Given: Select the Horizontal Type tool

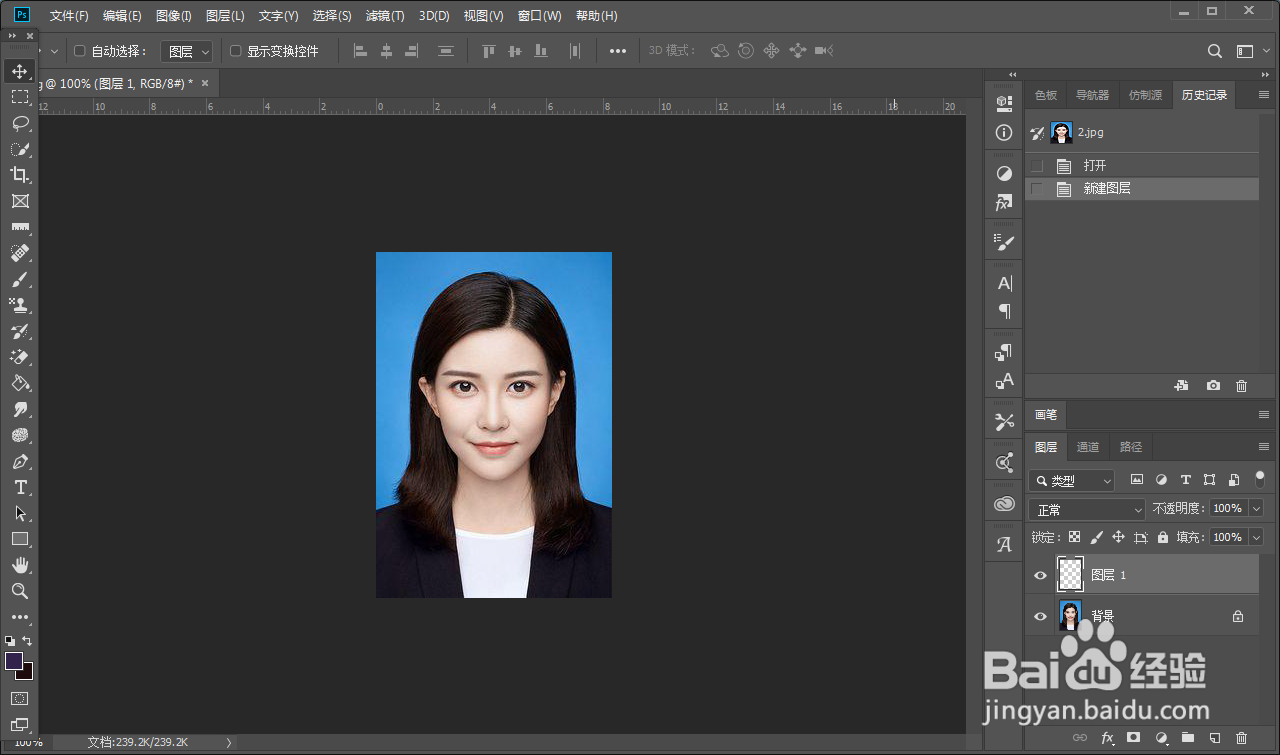Looking at the screenshot, I should pos(19,487).
